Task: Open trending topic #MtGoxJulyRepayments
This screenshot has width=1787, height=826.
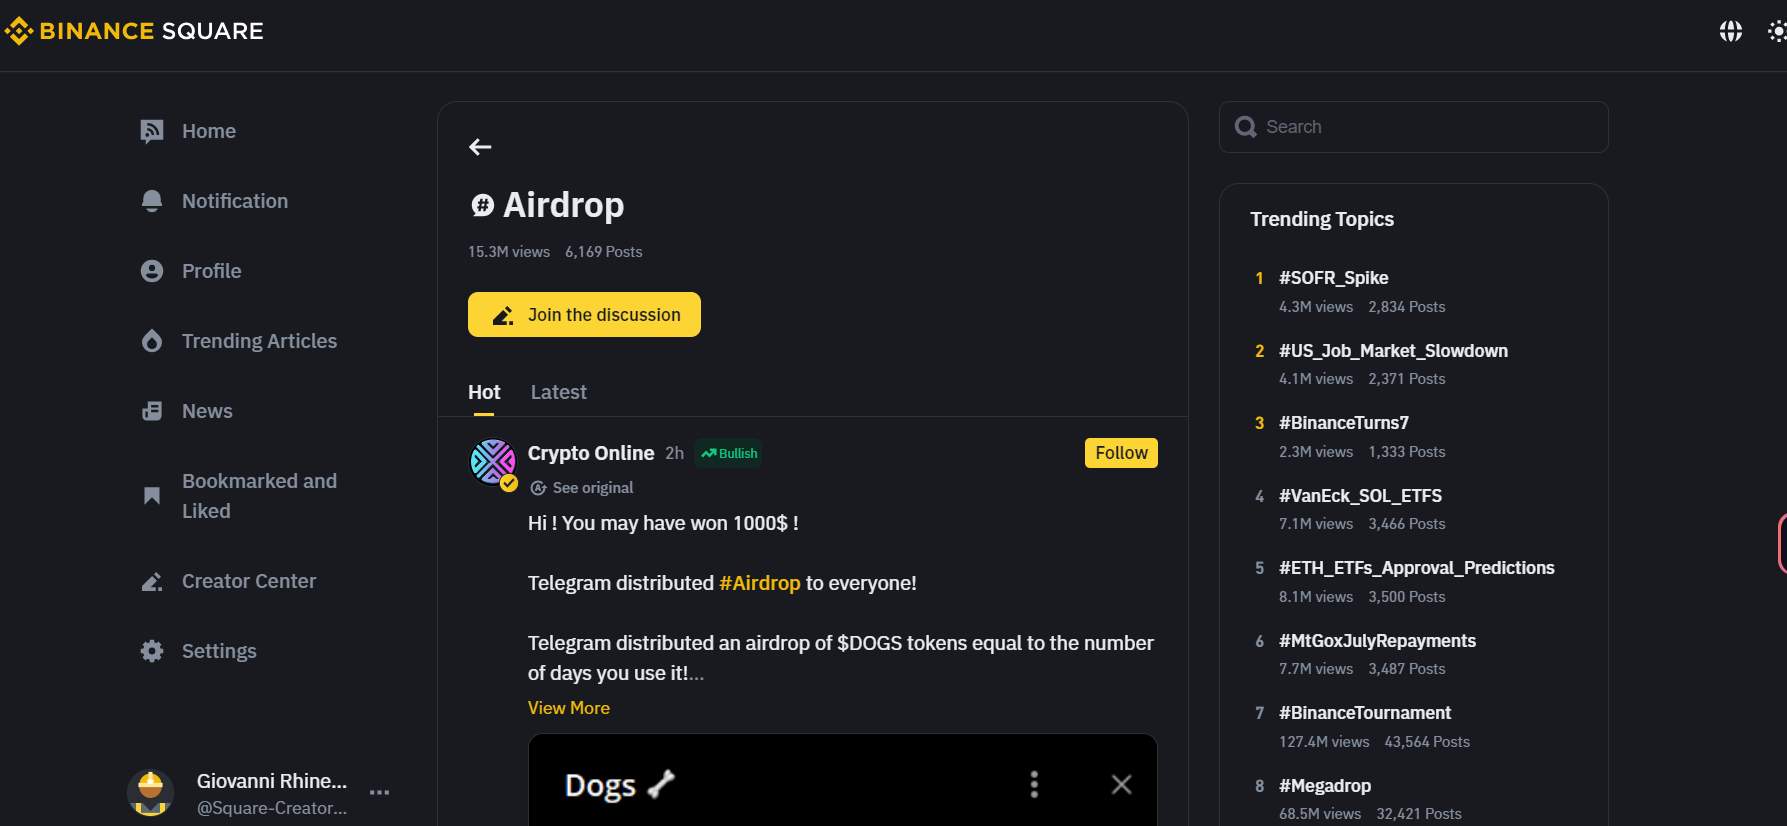Action: tap(1377, 641)
